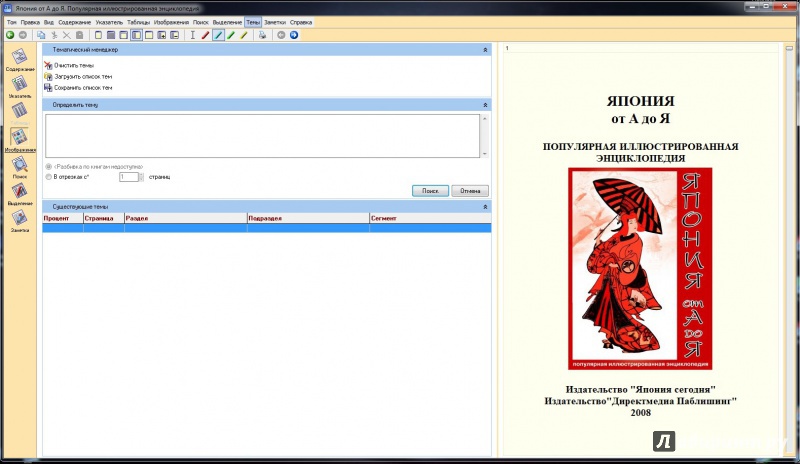Choose the blue highlighter marker
The height and width of the screenshot is (464, 800).
coord(218,35)
